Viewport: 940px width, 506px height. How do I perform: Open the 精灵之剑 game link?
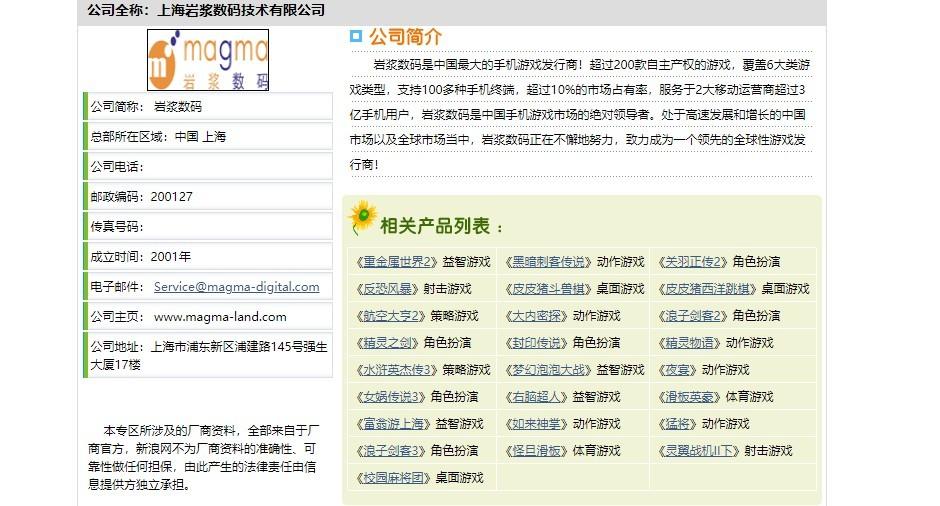388,342
